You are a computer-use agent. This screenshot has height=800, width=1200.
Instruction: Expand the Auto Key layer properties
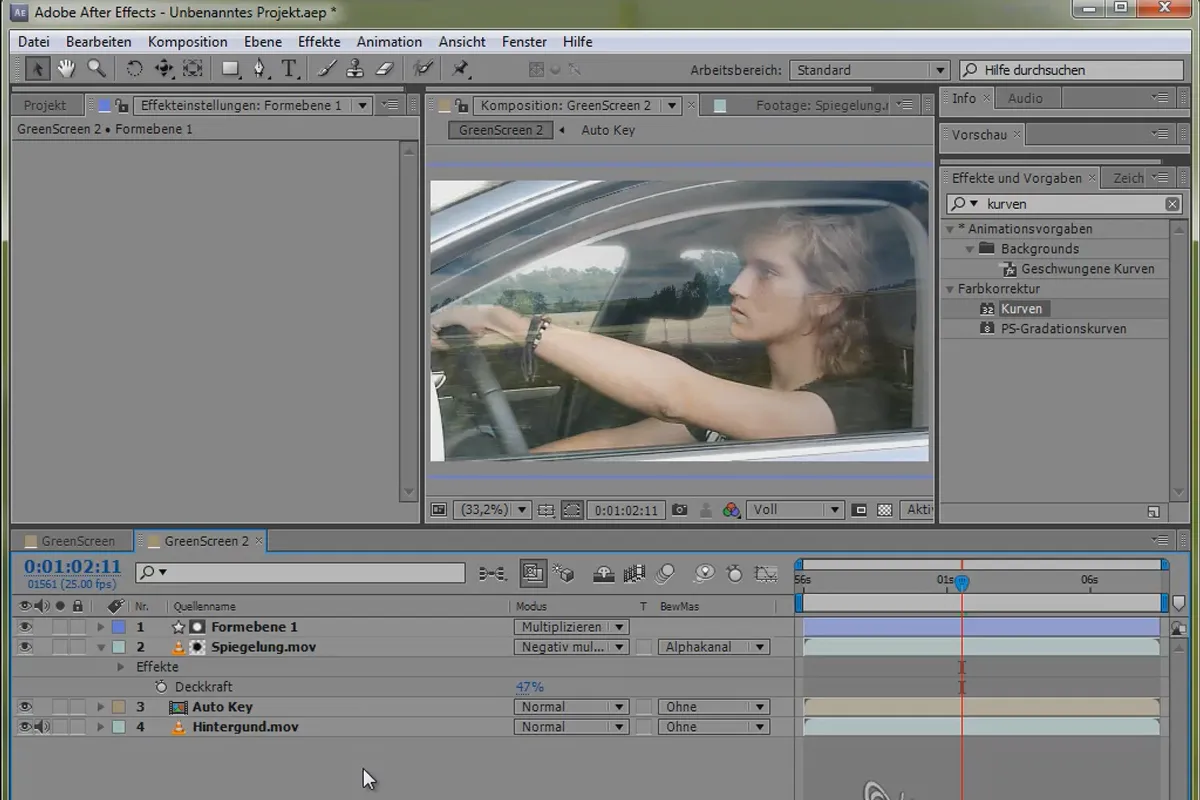coord(100,707)
